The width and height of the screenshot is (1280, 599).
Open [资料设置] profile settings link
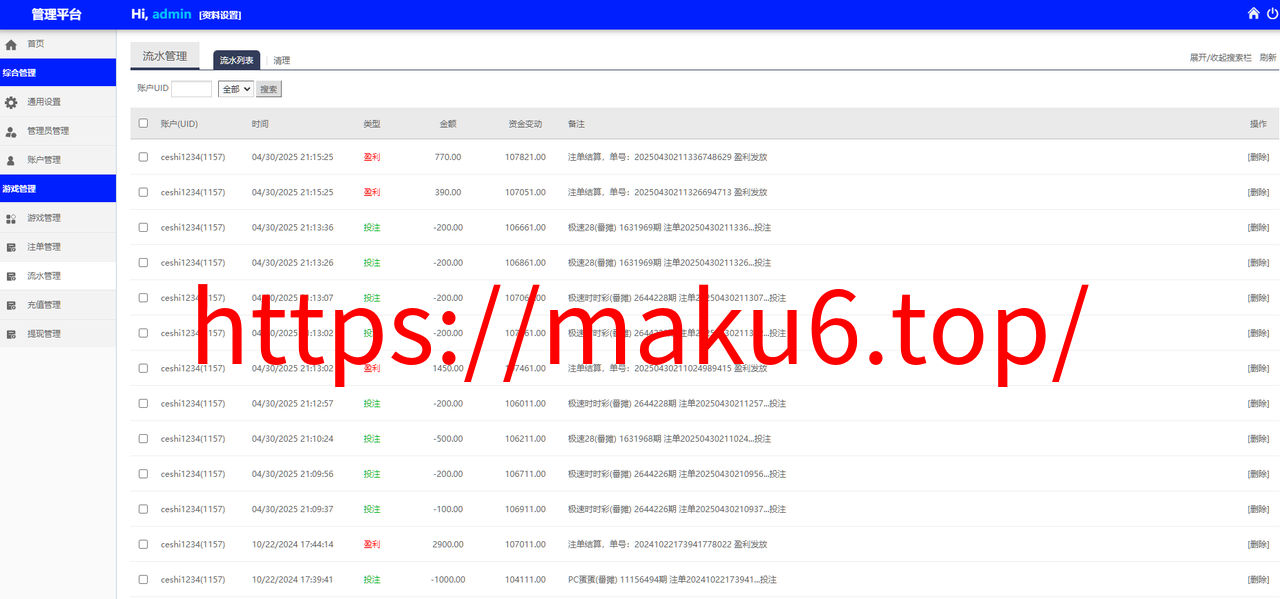point(220,15)
